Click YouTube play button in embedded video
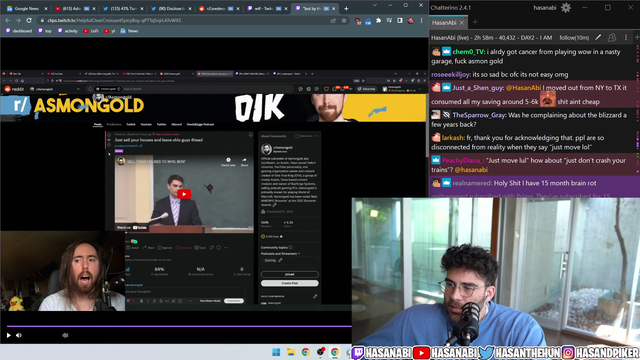The height and width of the screenshot is (360, 640). 184,194
